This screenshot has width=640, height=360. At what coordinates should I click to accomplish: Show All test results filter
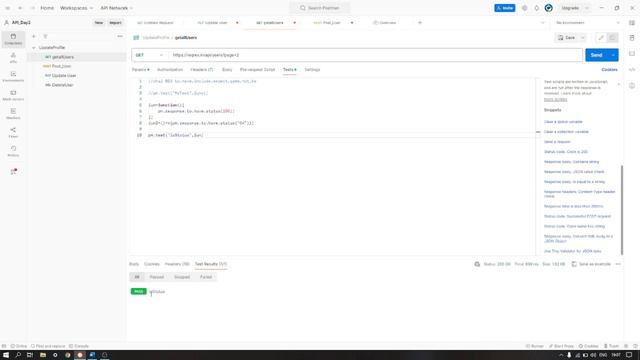tap(137, 277)
